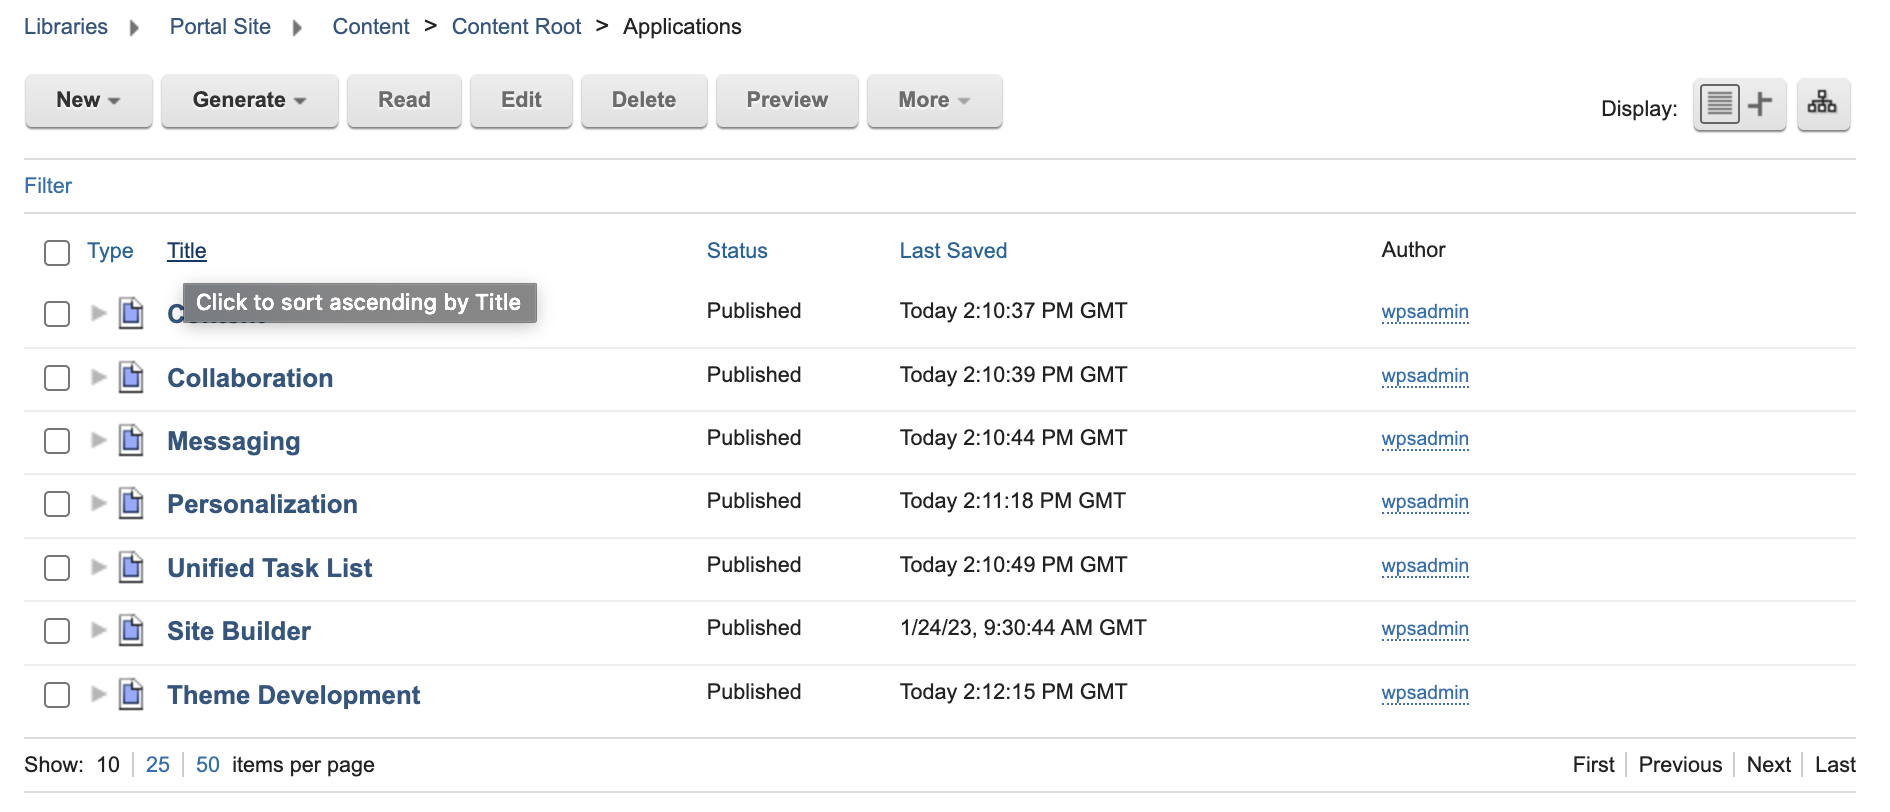The image size is (1890, 812).
Task: Click the Unified Task List document icon
Action: (131, 567)
